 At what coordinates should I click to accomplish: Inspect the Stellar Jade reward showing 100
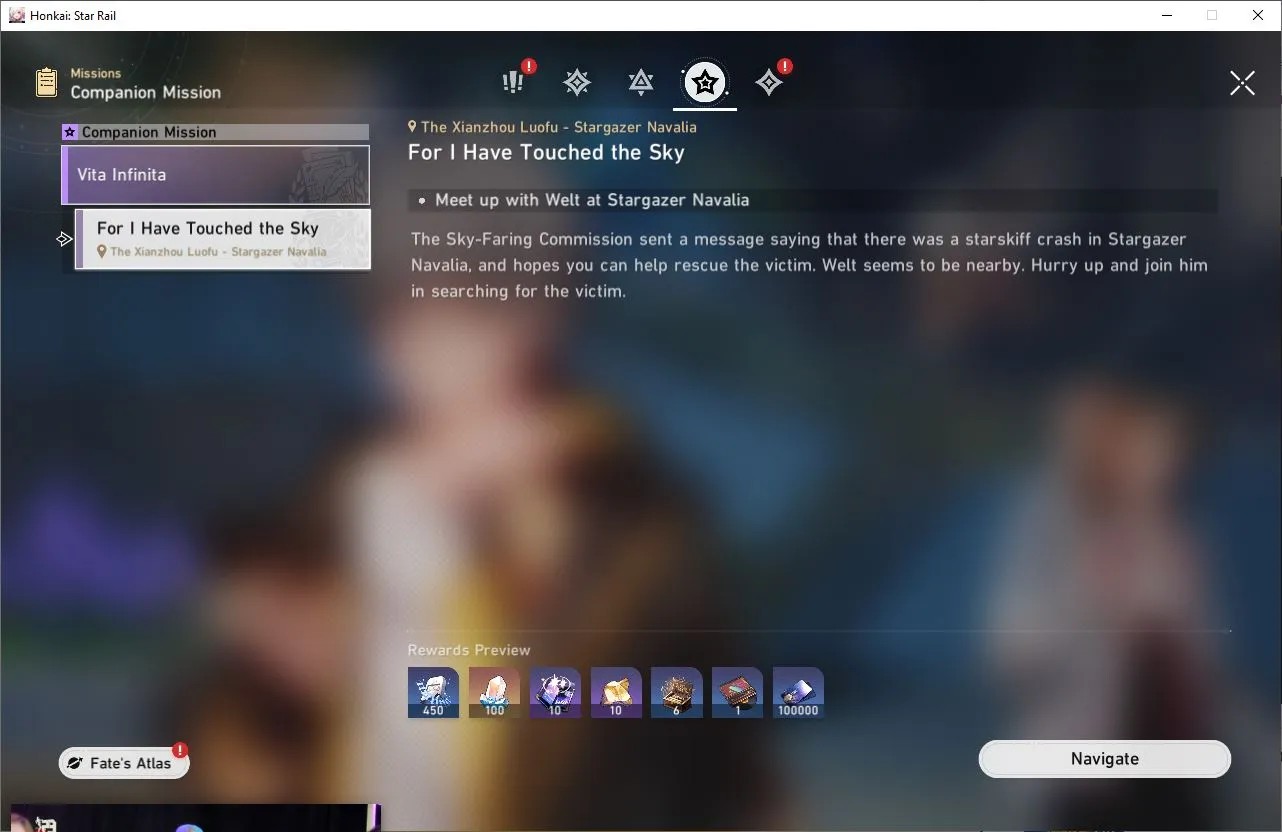[494, 693]
